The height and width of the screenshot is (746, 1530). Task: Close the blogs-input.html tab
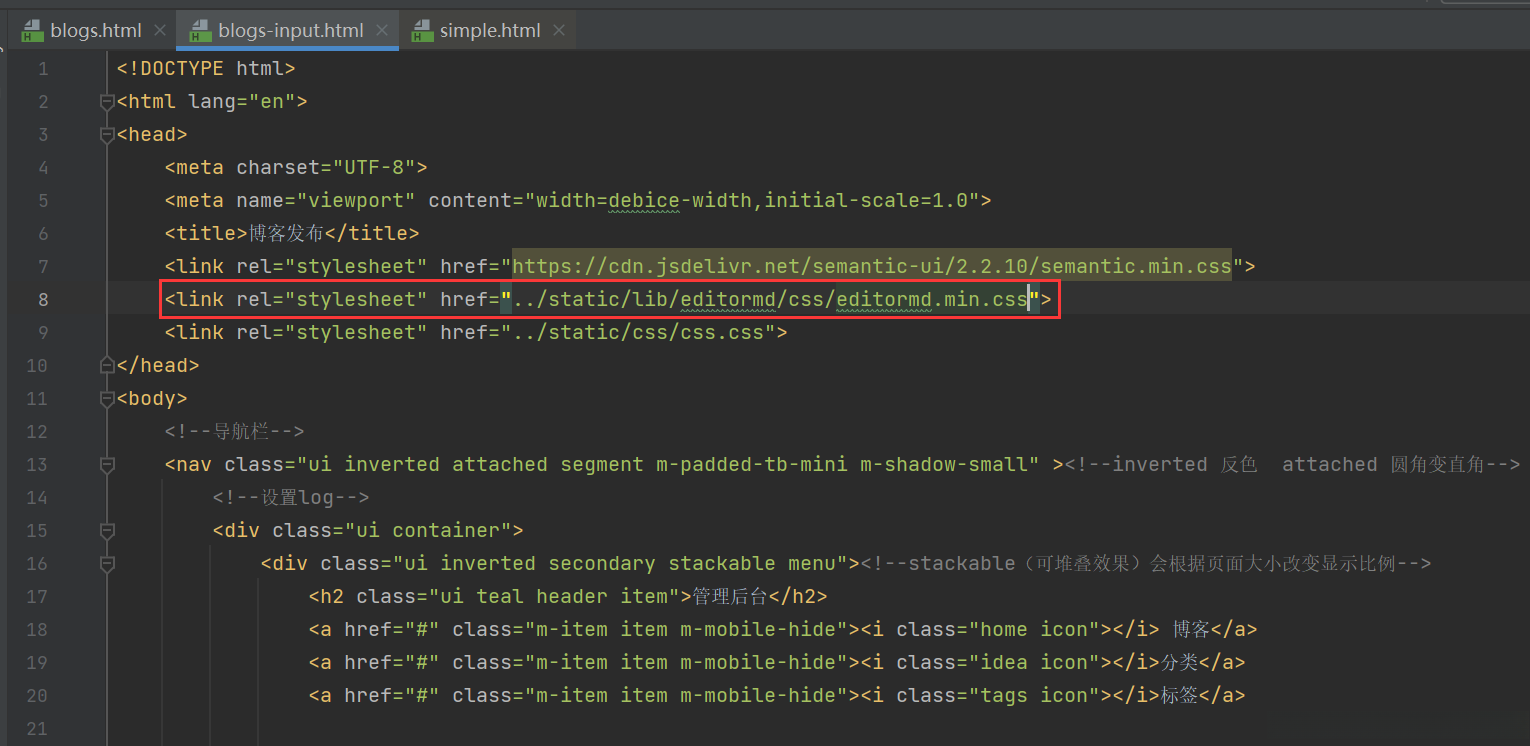[382, 31]
